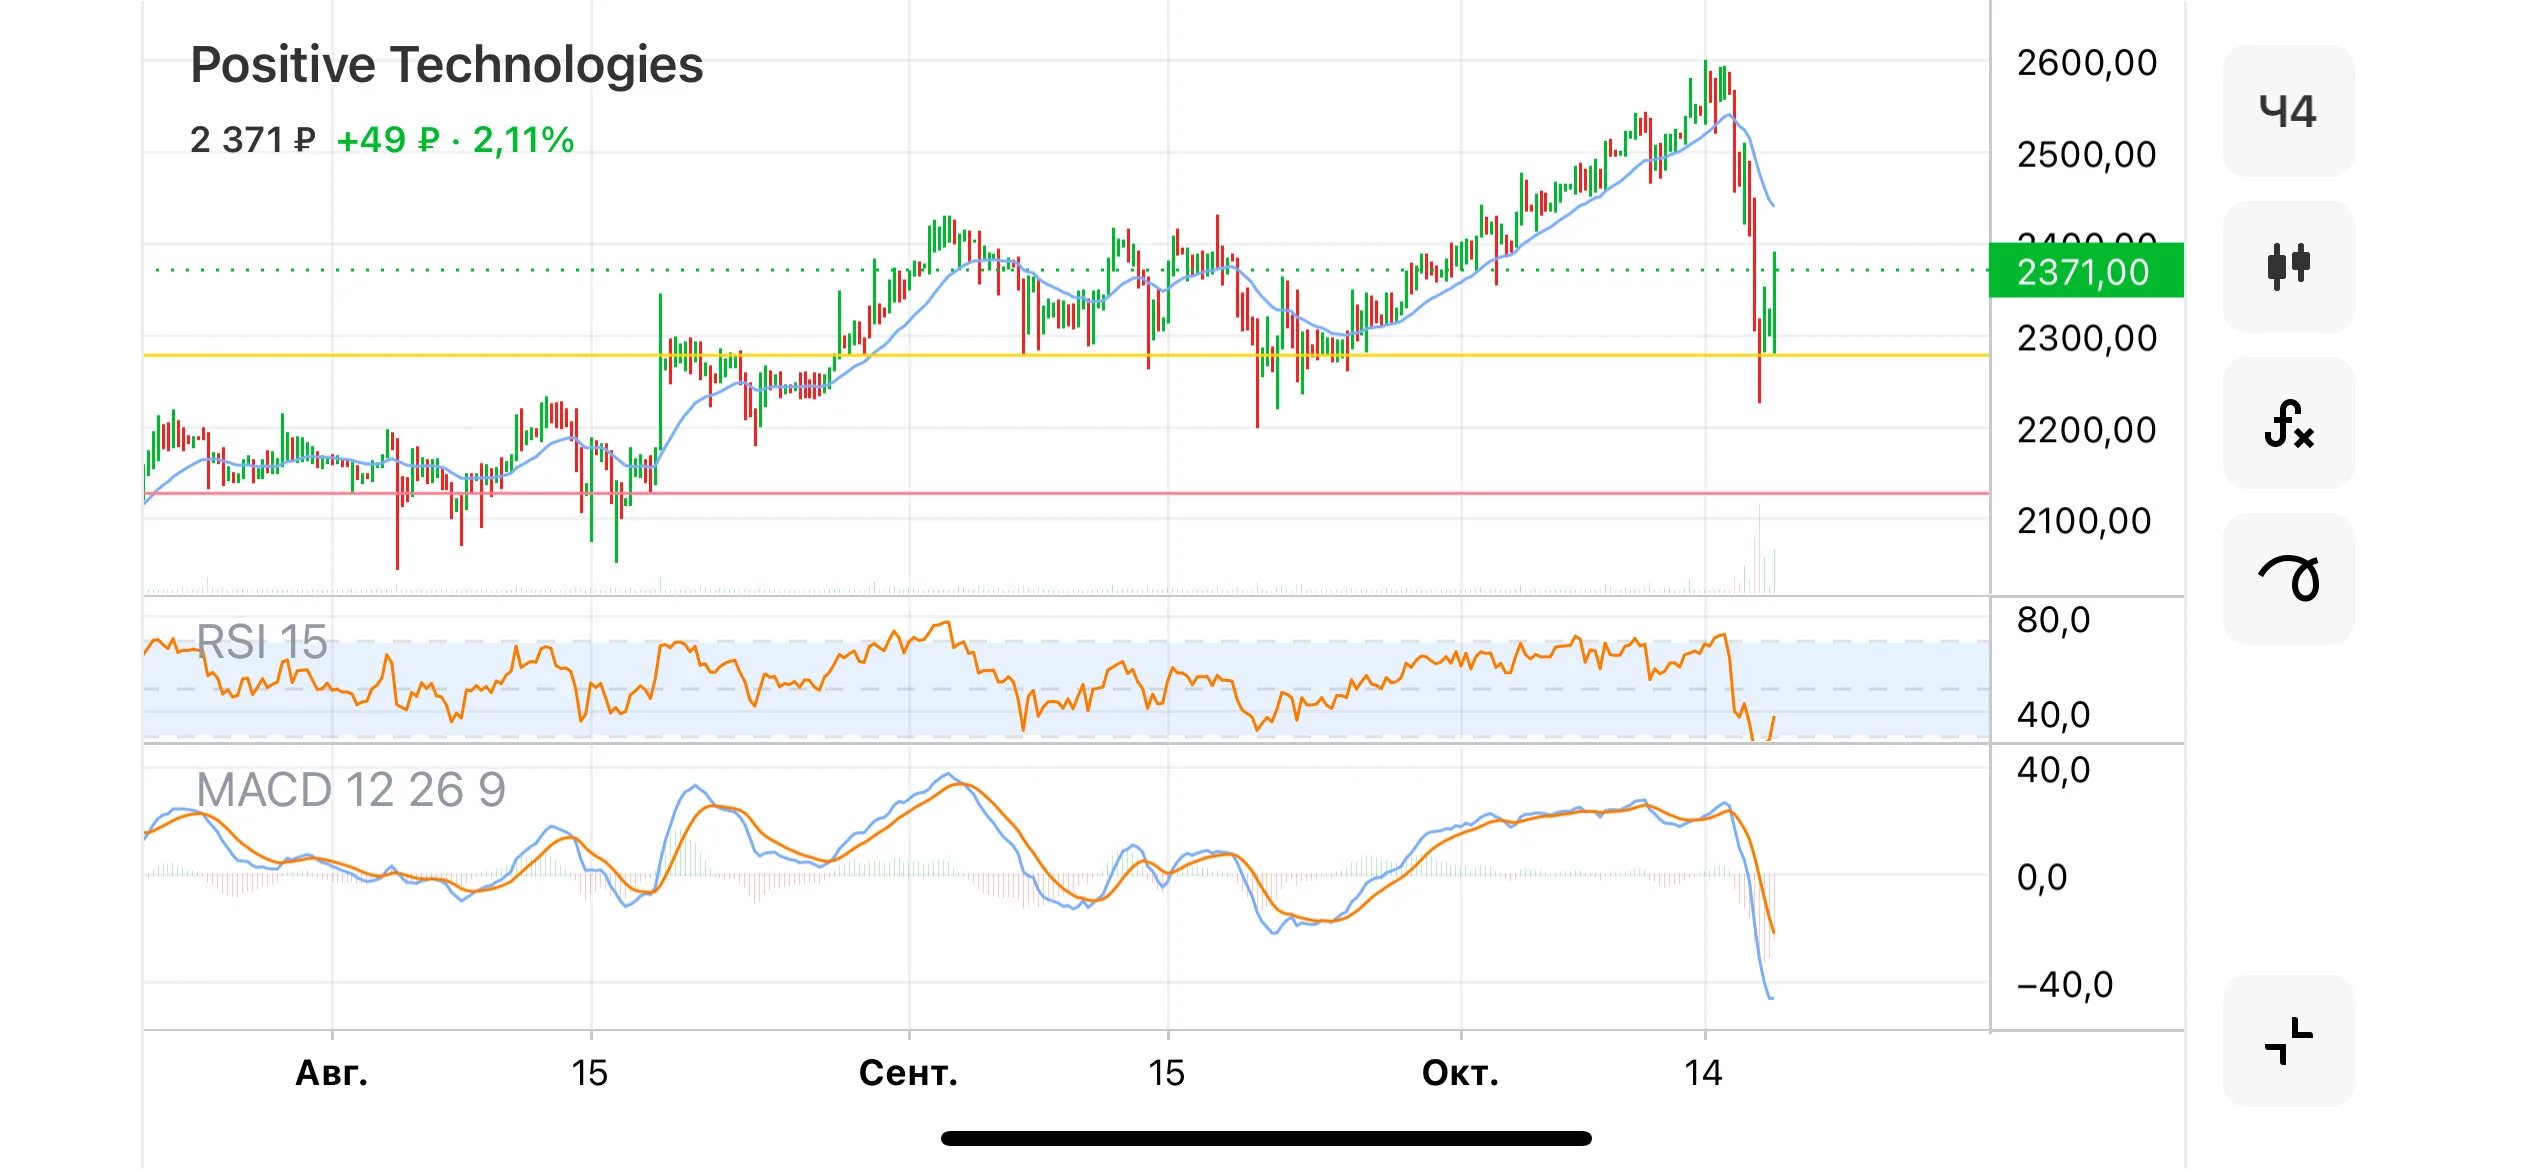
Task: Click the Сент. date axis label
Action: [908, 1073]
